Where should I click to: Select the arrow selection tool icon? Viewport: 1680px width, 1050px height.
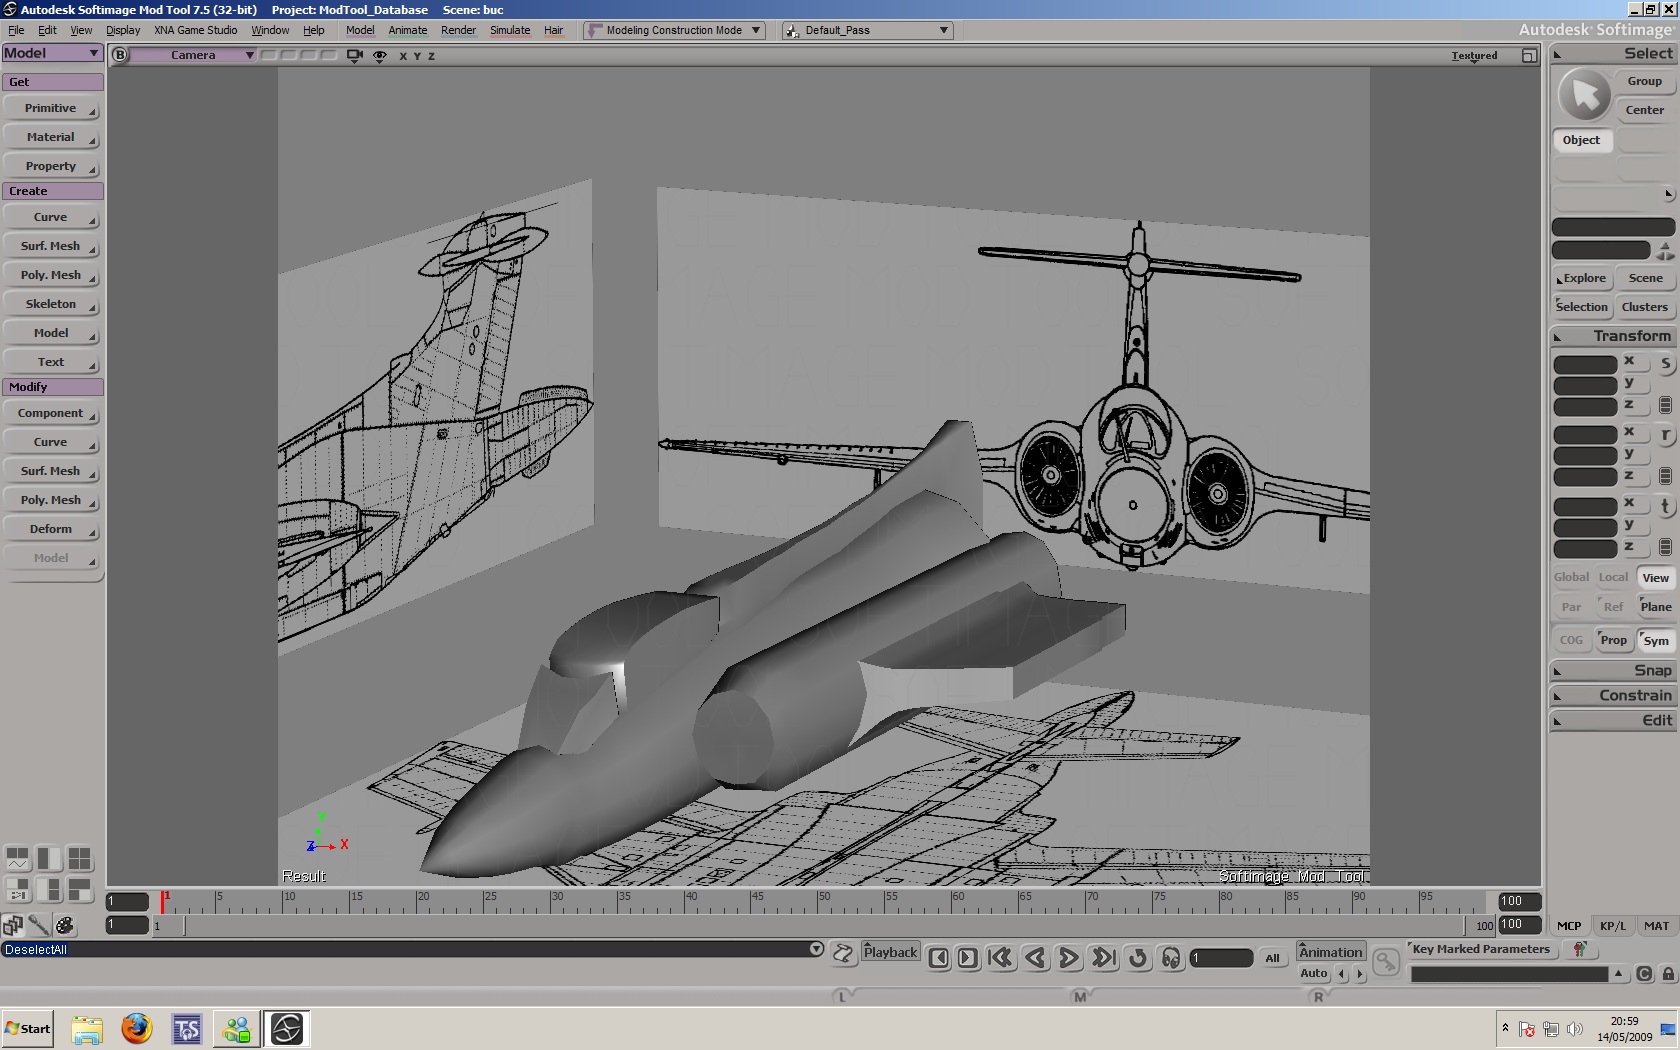pyautogui.click(x=1585, y=95)
